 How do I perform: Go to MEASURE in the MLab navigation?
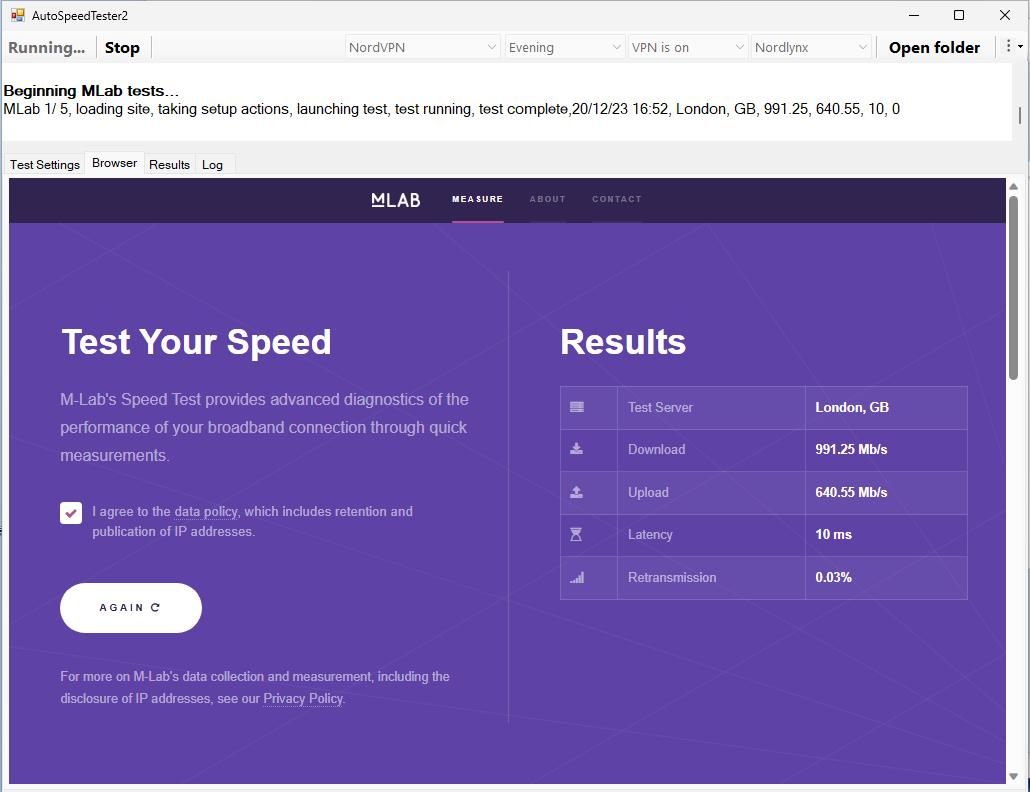[478, 199]
